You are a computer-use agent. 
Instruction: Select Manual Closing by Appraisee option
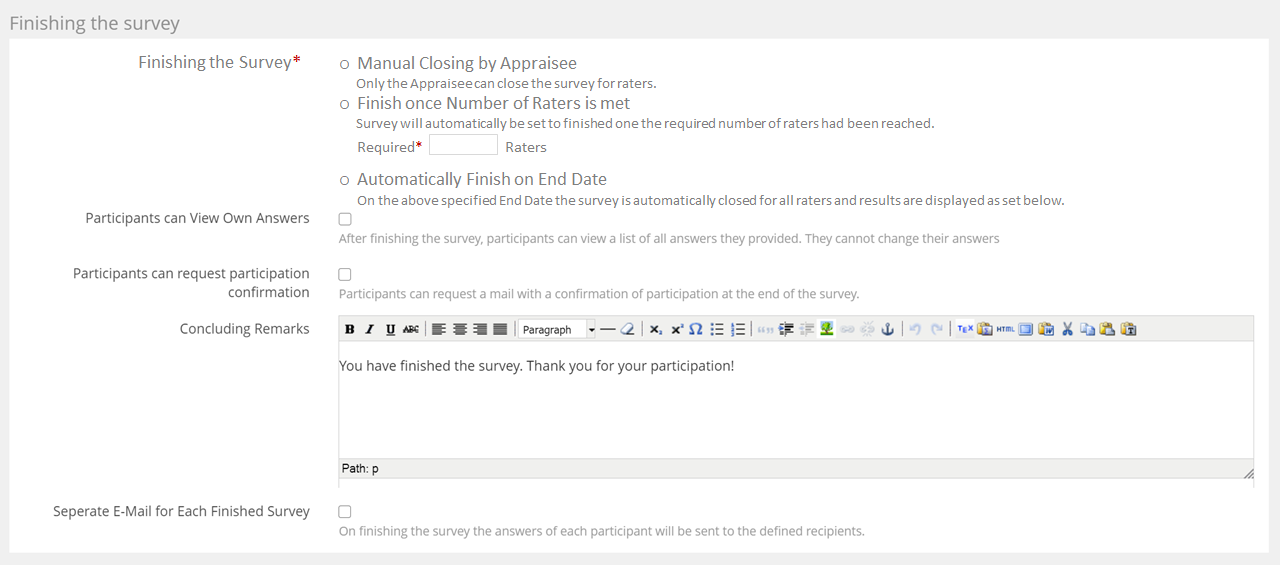click(x=345, y=64)
